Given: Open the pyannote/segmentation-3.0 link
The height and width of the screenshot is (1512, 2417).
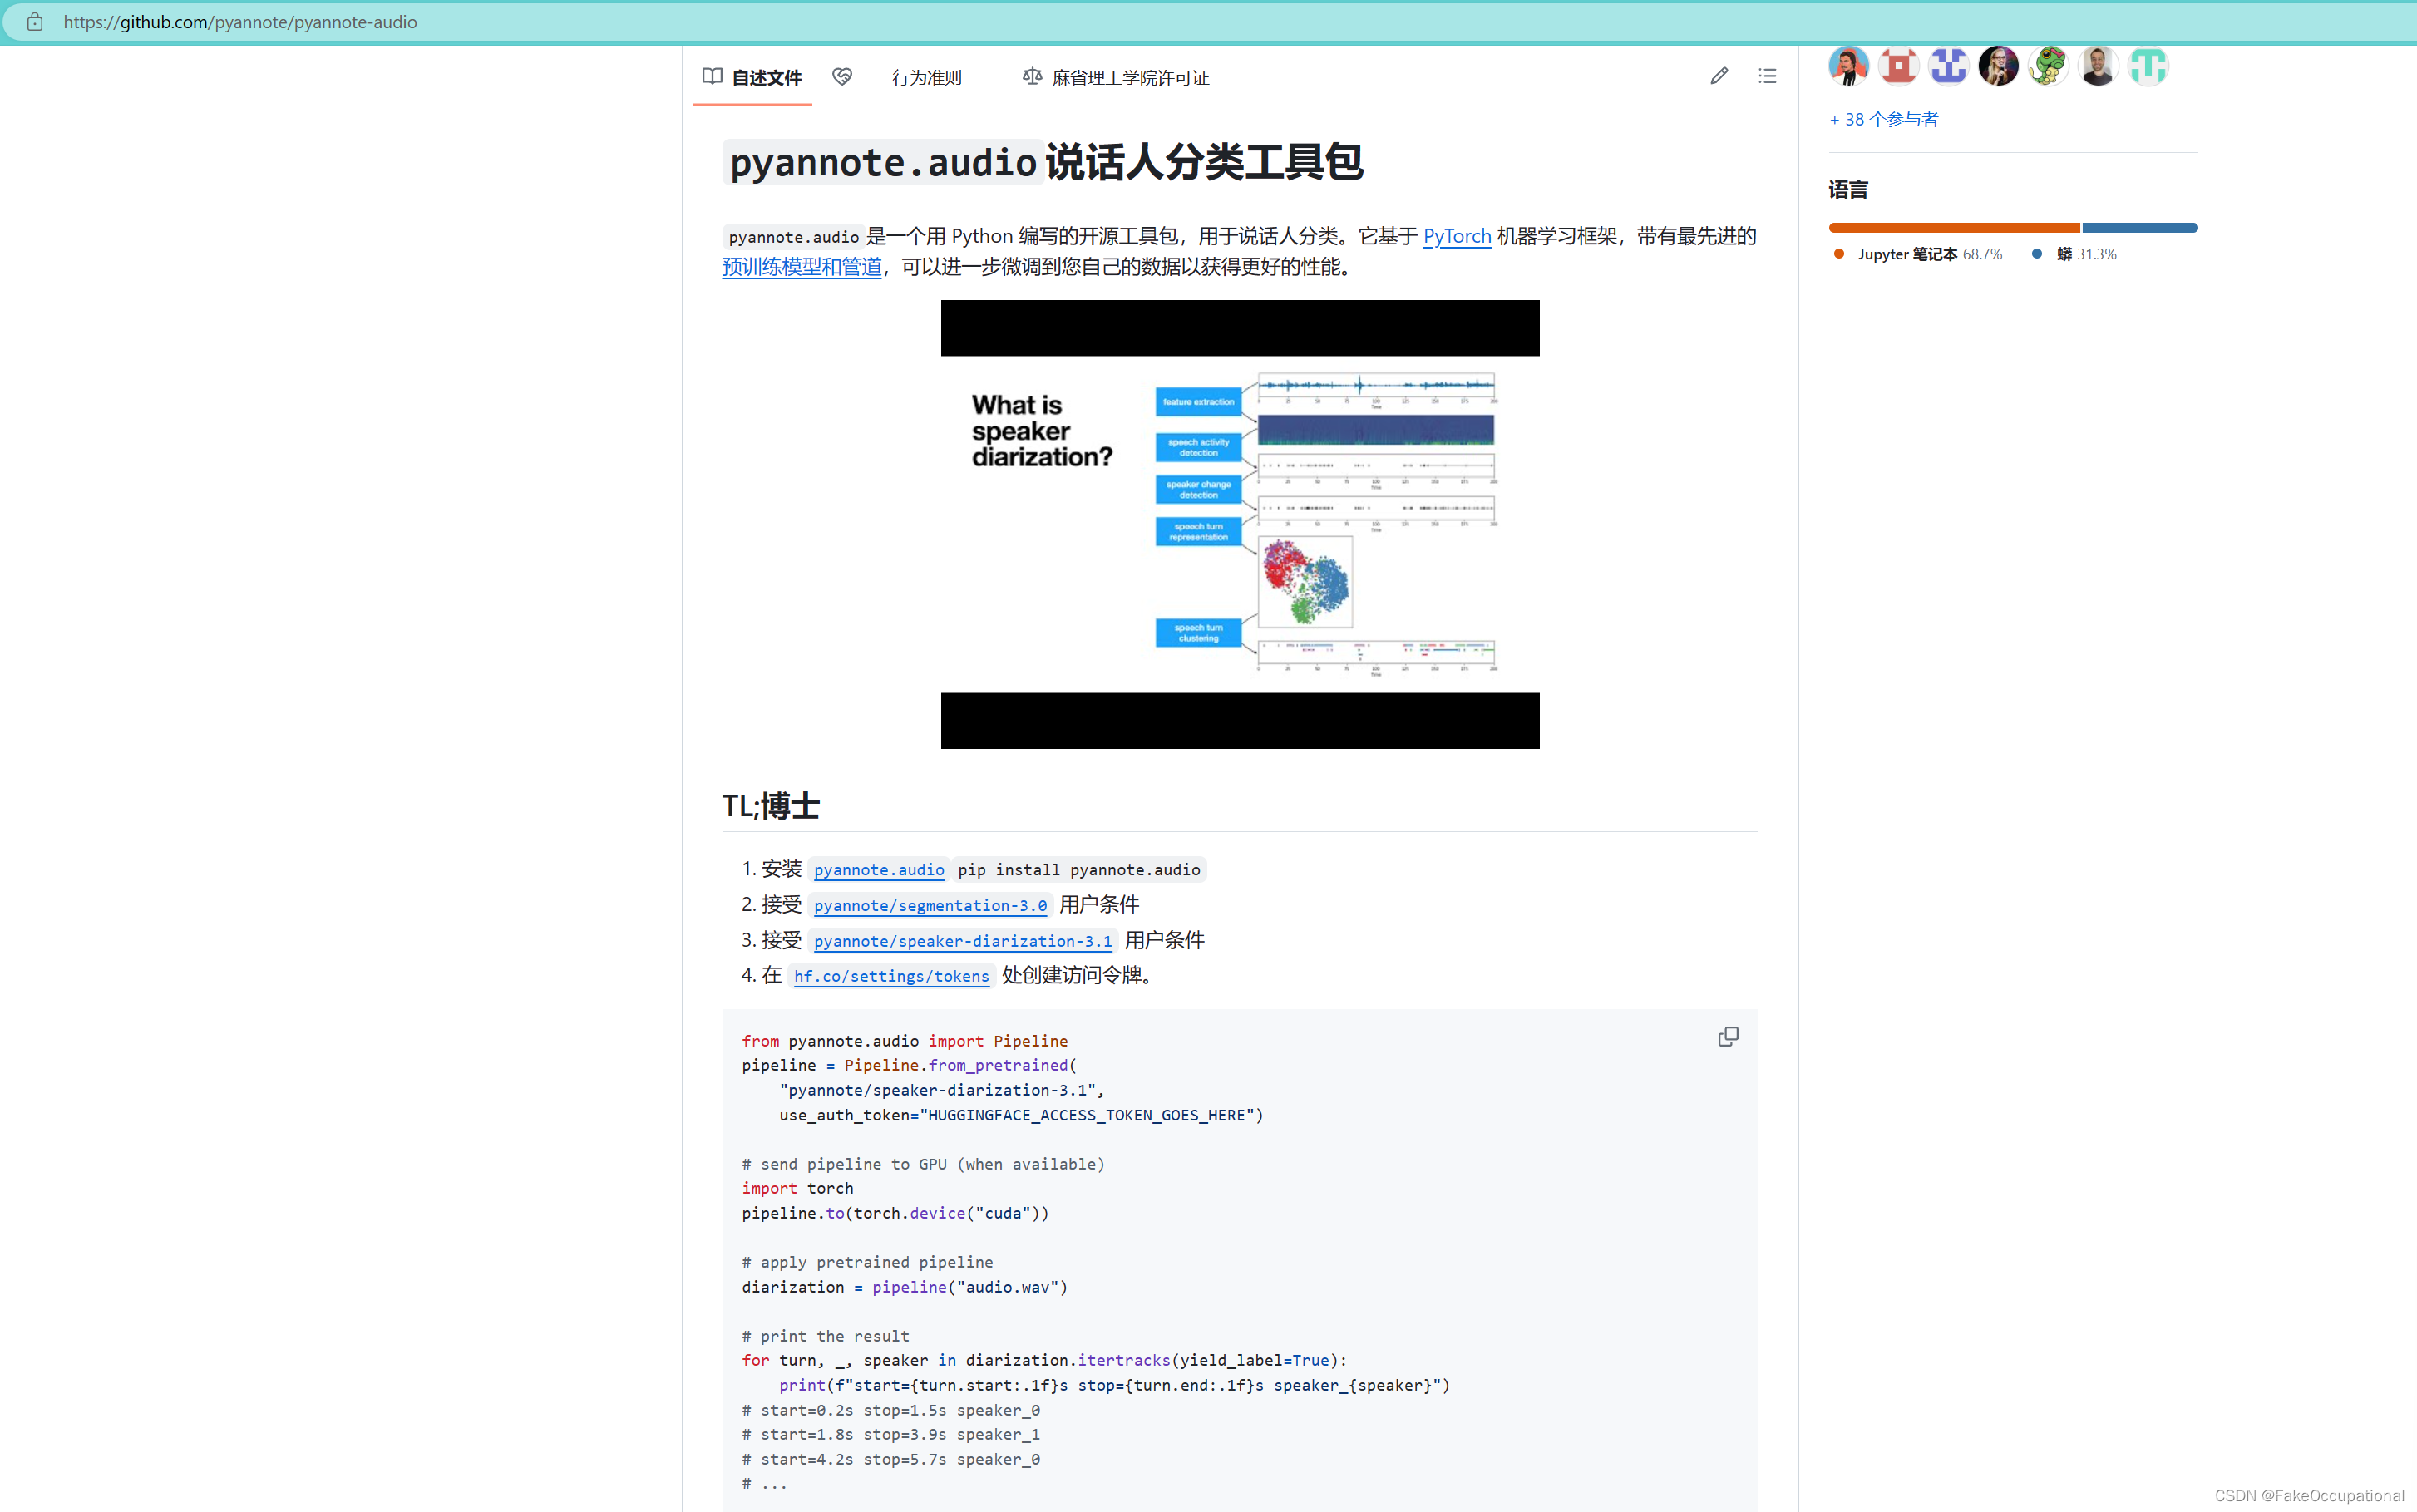Looking at the screenshot, I should coord(930,905).
